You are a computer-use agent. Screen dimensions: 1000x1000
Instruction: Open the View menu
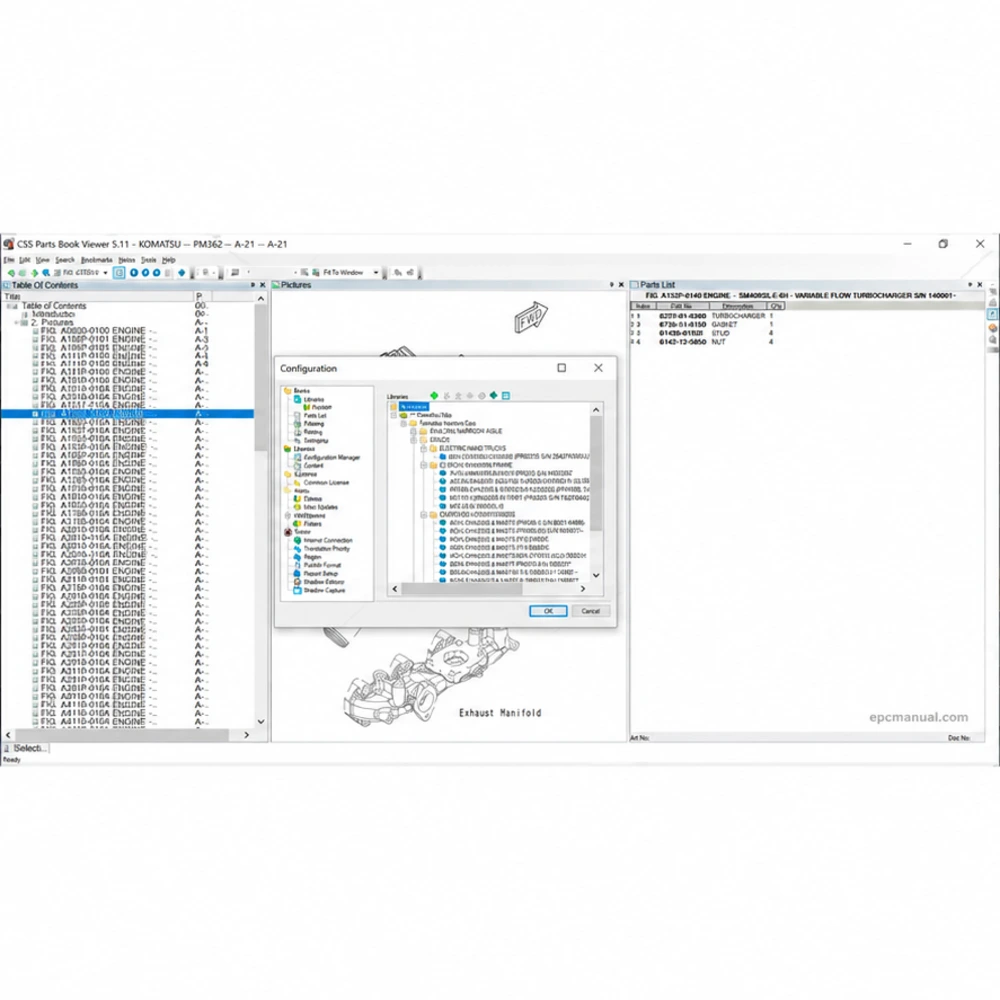[x=42, y=260]
